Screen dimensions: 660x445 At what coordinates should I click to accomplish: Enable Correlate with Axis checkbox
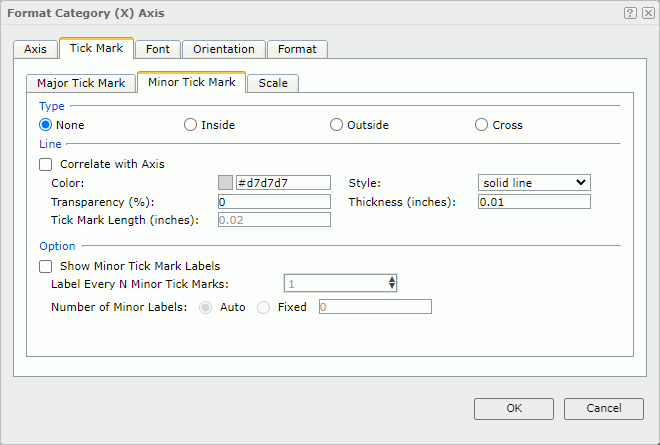point(45,164)
